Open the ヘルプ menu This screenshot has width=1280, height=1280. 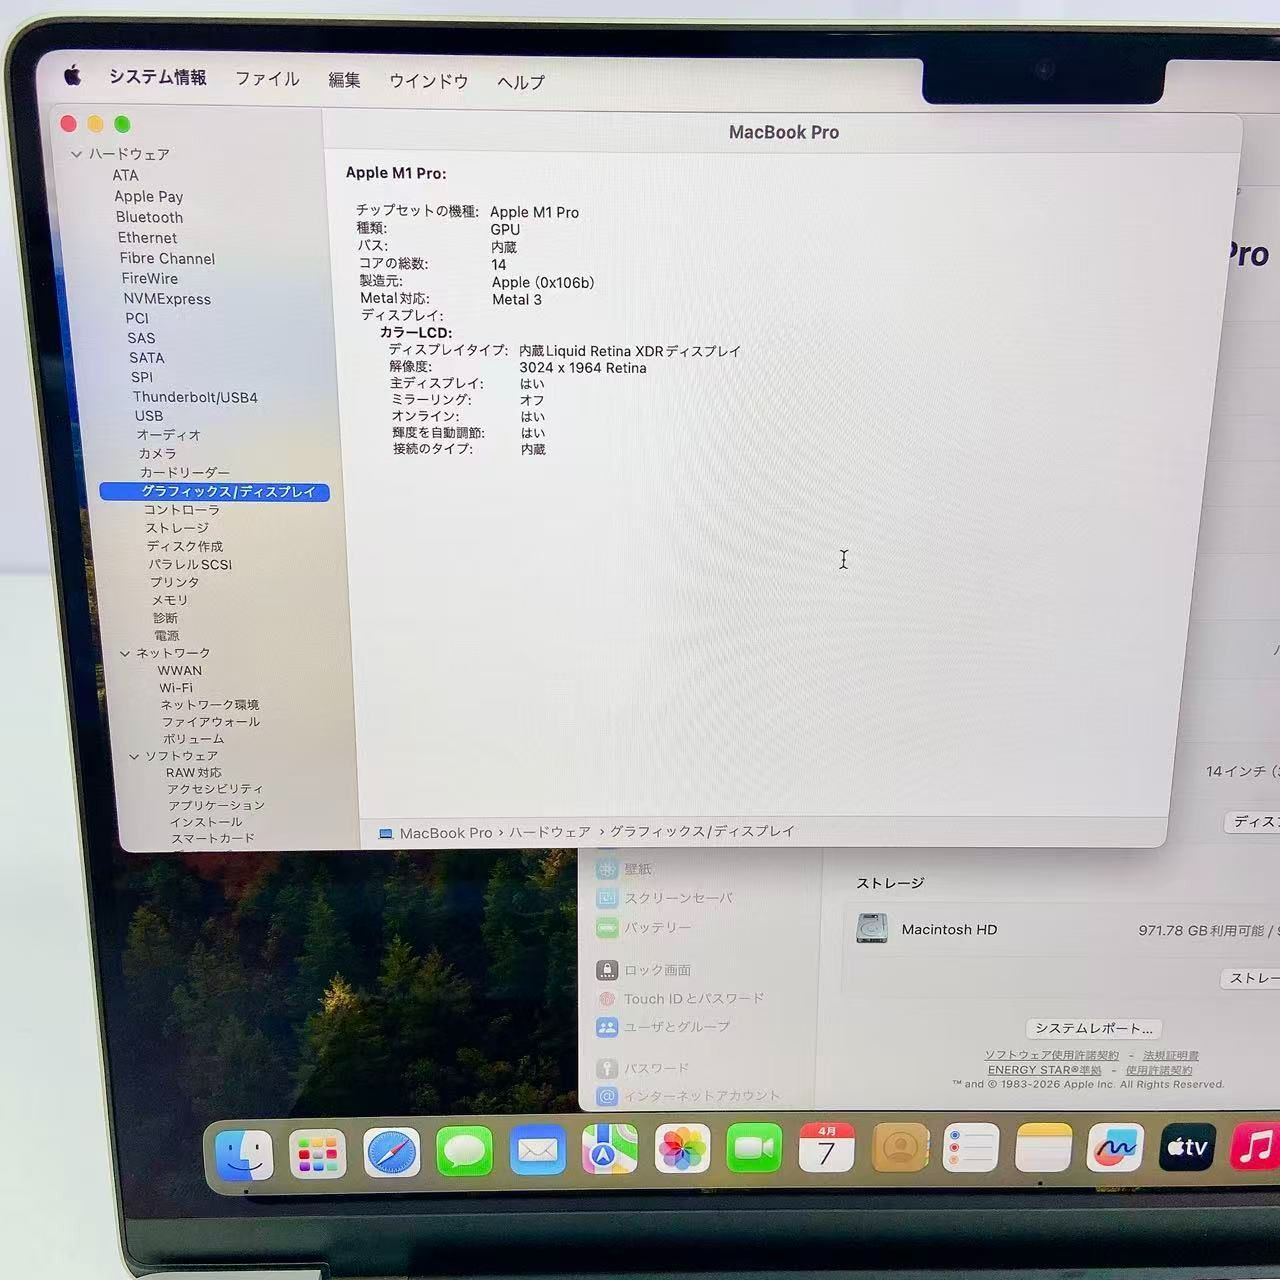[521, 82]
